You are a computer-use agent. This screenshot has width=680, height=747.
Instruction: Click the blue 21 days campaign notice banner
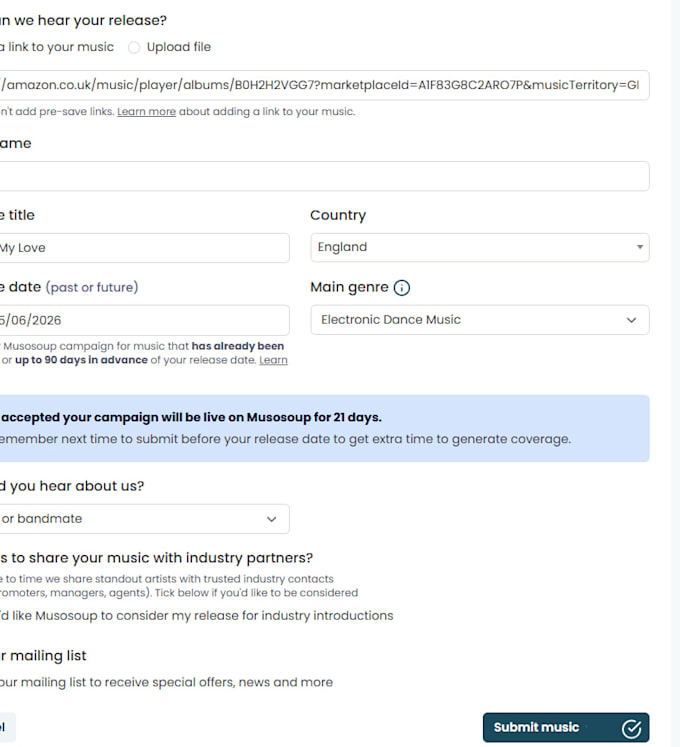(324, 428)
